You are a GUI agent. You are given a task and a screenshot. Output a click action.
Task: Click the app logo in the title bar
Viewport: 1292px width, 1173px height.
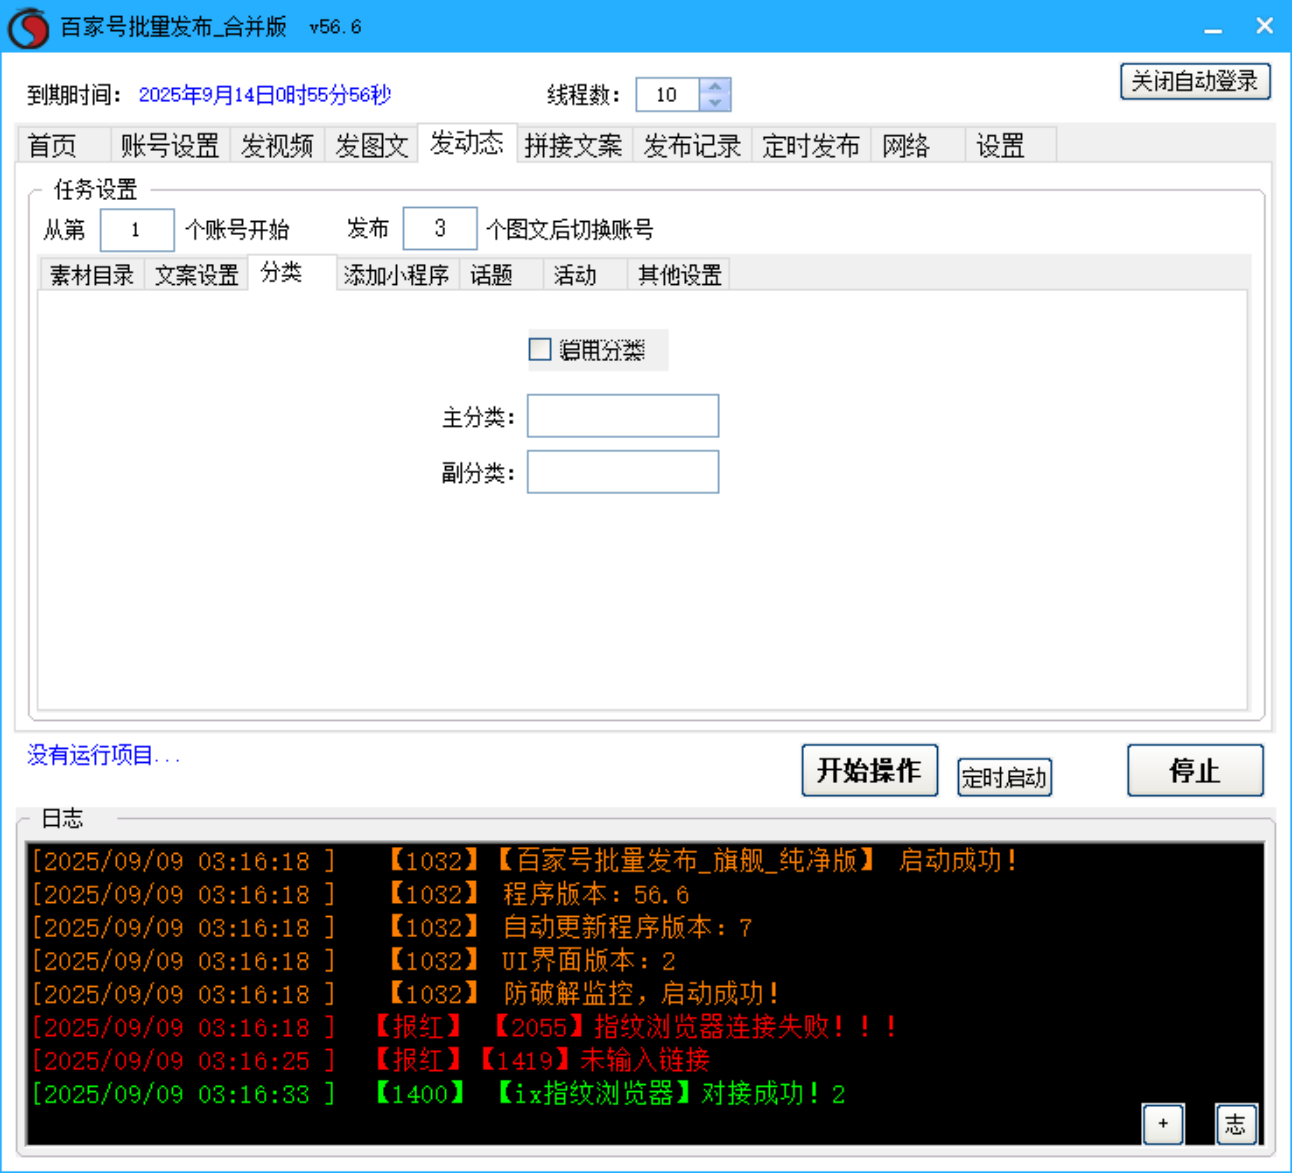(28, 25)
